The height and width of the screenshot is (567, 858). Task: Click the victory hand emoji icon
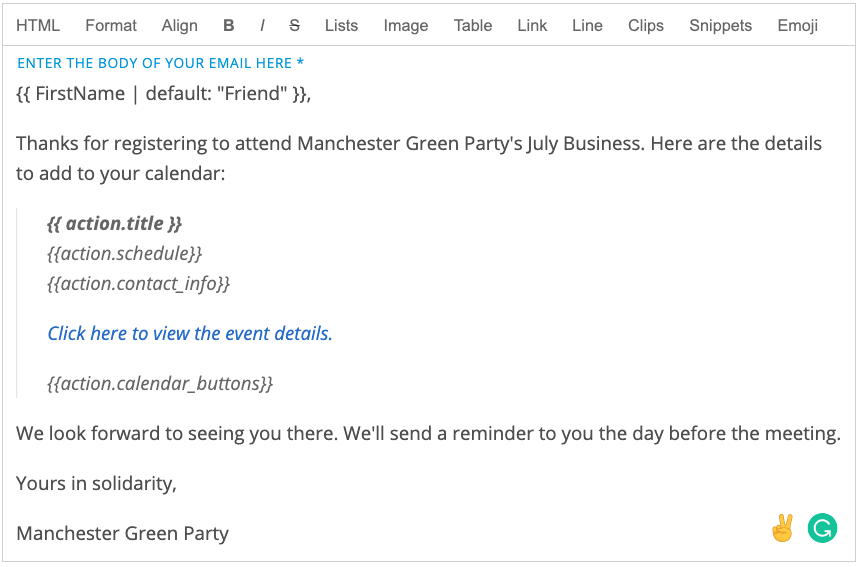pos(782,528)
